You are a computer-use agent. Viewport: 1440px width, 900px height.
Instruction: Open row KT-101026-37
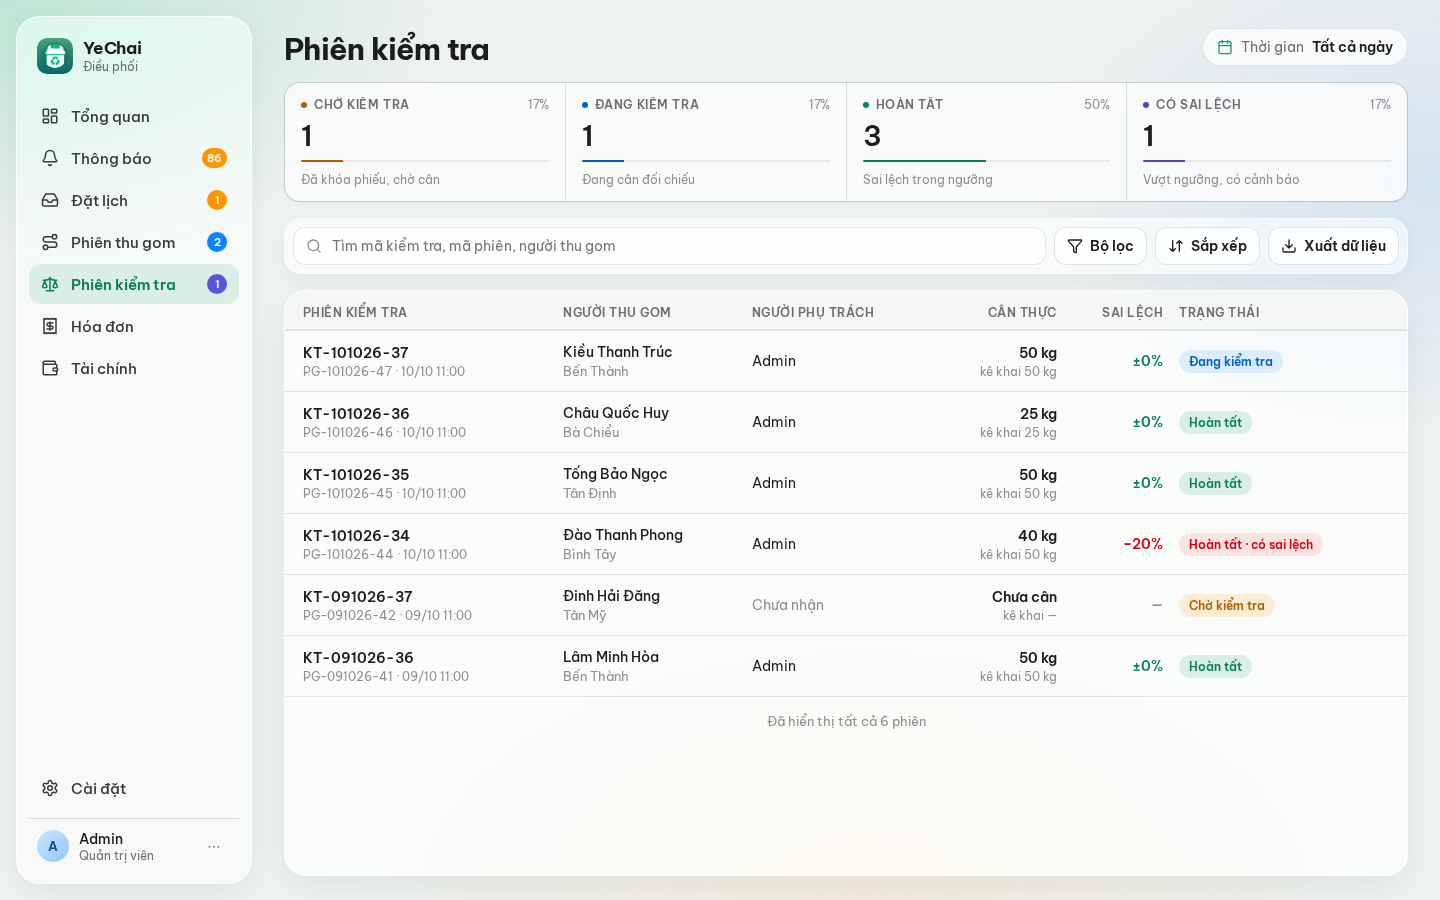pos(846,361)
